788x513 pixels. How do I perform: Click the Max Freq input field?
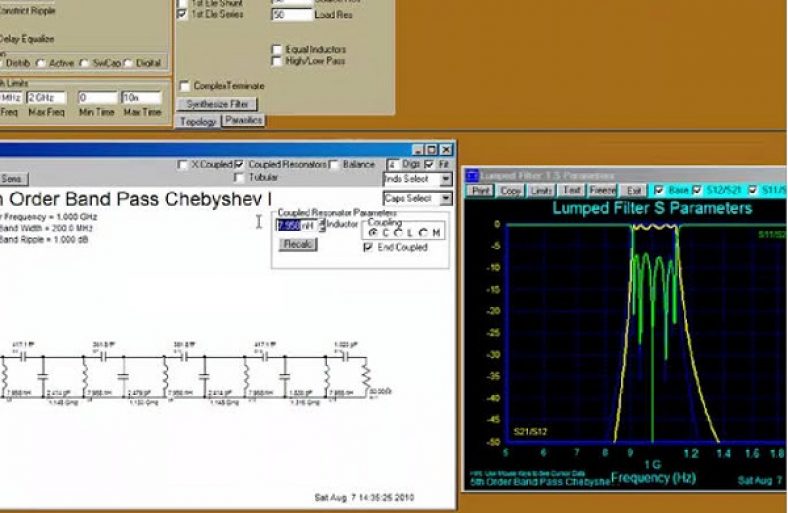coord(46,98)
